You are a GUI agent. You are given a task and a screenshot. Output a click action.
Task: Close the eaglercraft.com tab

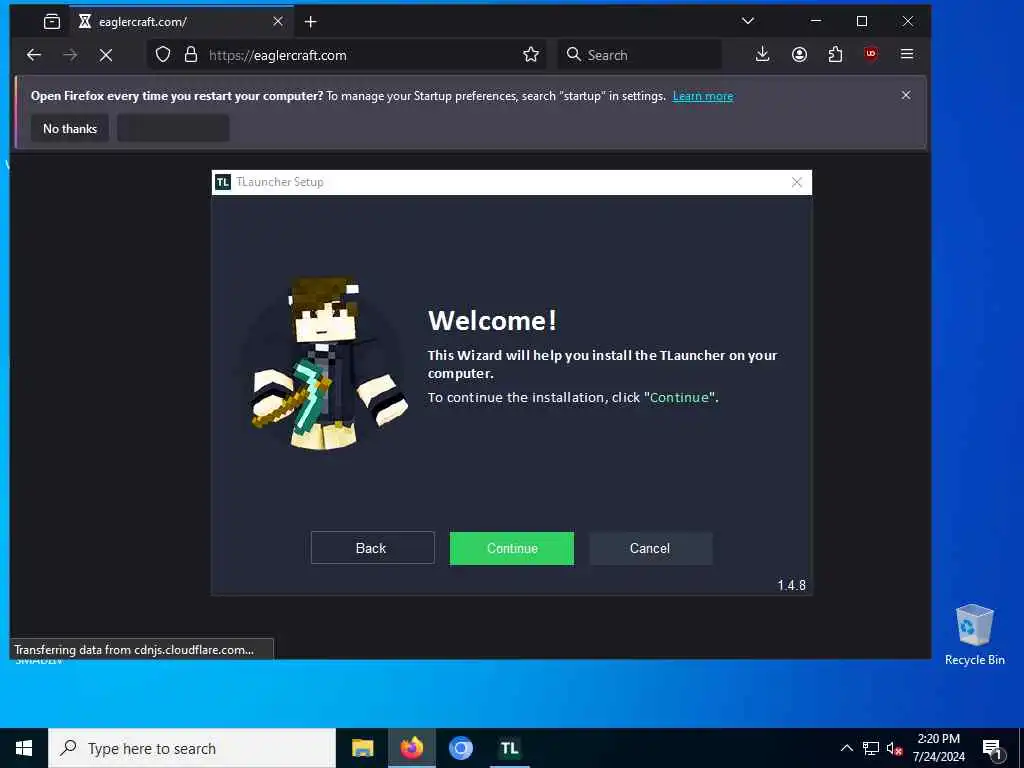(x=278, y=22)
